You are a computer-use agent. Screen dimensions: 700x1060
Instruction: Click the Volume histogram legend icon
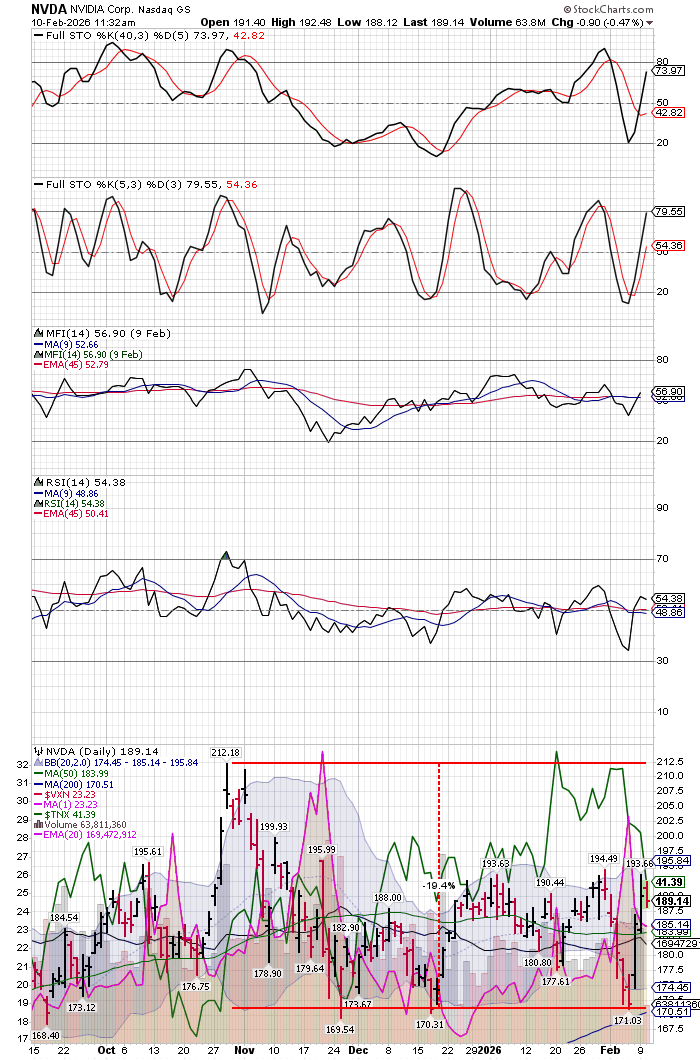click(x=37, y=825)
